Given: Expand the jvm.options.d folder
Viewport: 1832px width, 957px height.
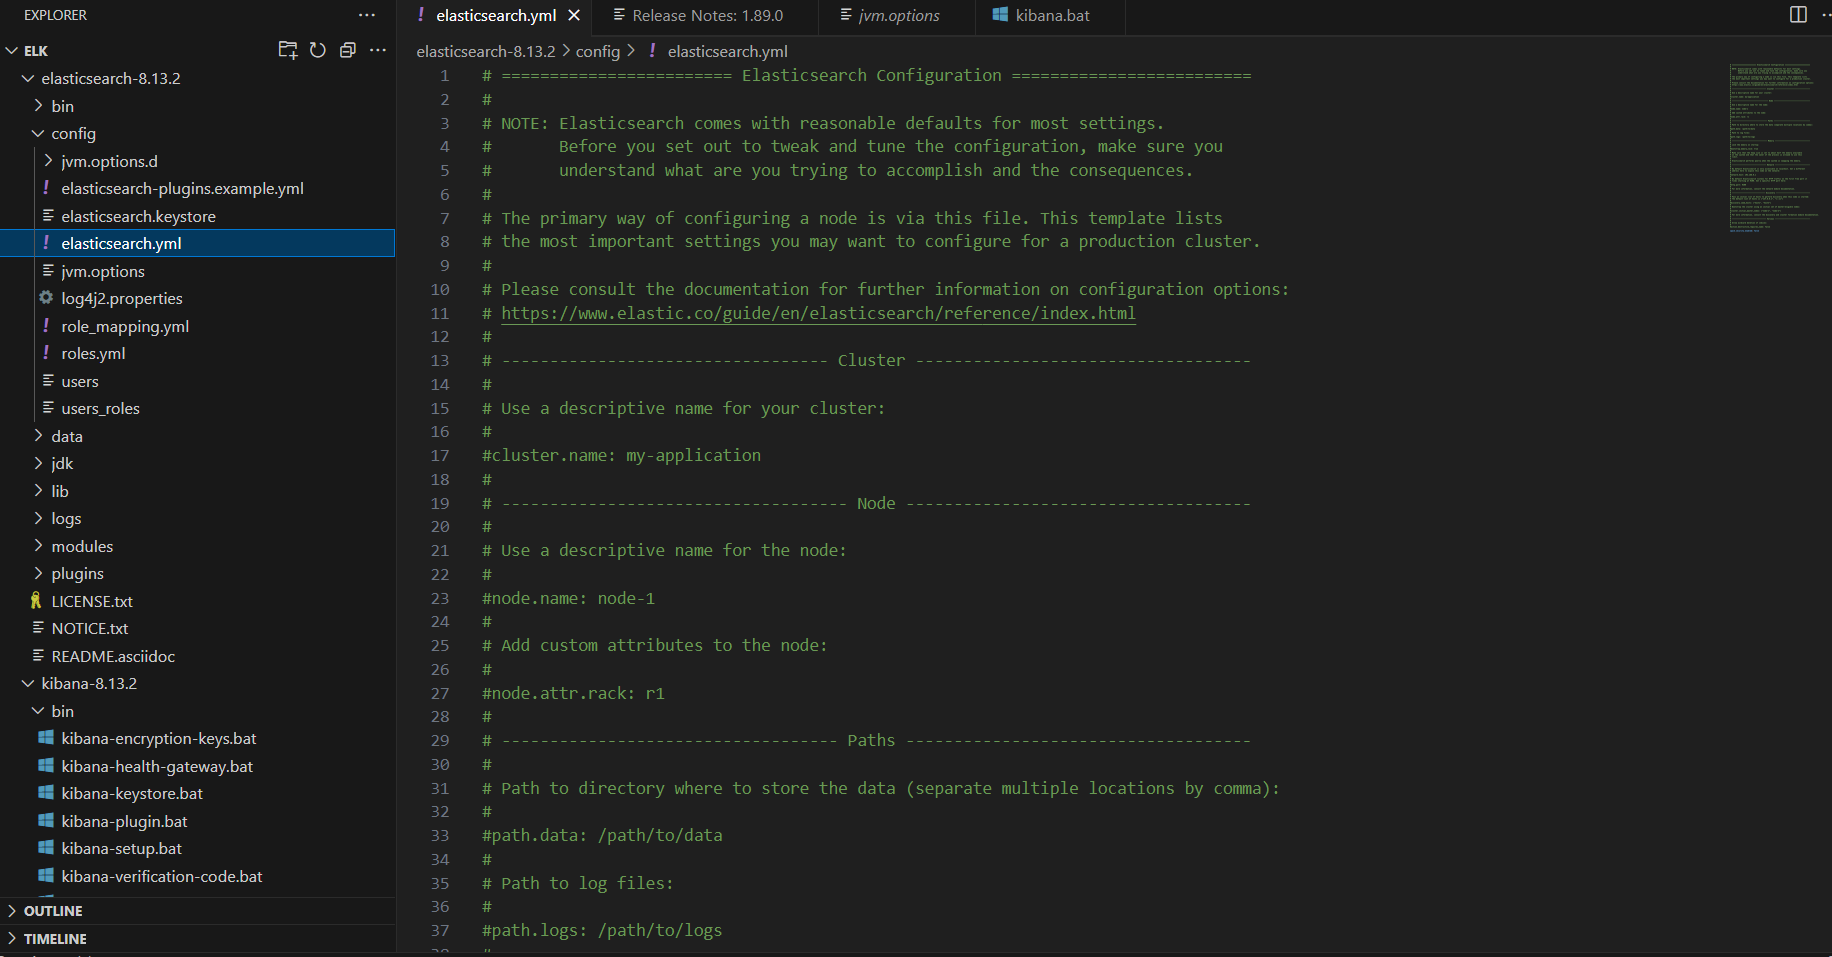Looking at the screenshot, I should coord(48,161).
